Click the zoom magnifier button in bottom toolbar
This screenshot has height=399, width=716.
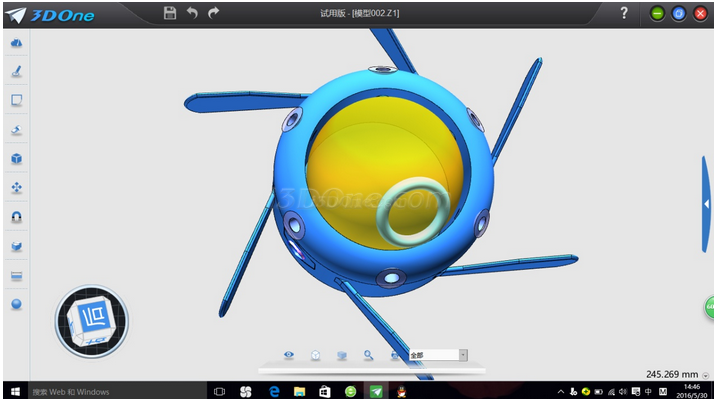pyautogui.click(x=368, y=355)
